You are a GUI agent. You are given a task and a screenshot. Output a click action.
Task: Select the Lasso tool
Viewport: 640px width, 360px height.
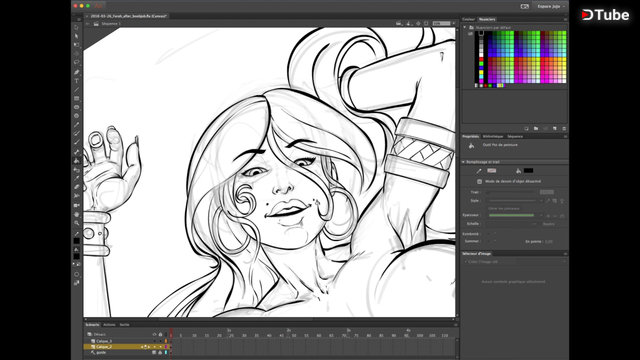(76, 62)
